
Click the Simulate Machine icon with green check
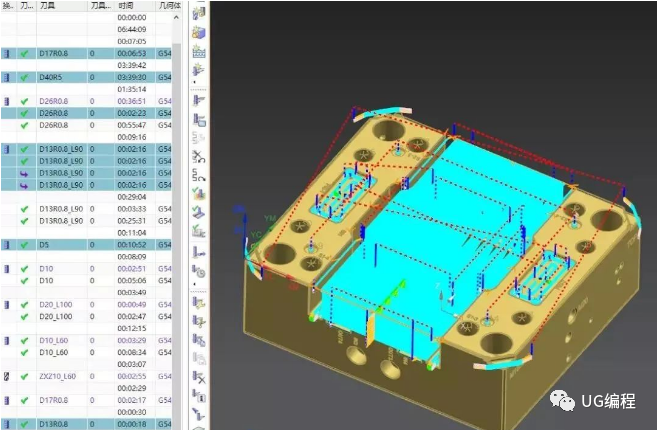[x=199, y=212]
